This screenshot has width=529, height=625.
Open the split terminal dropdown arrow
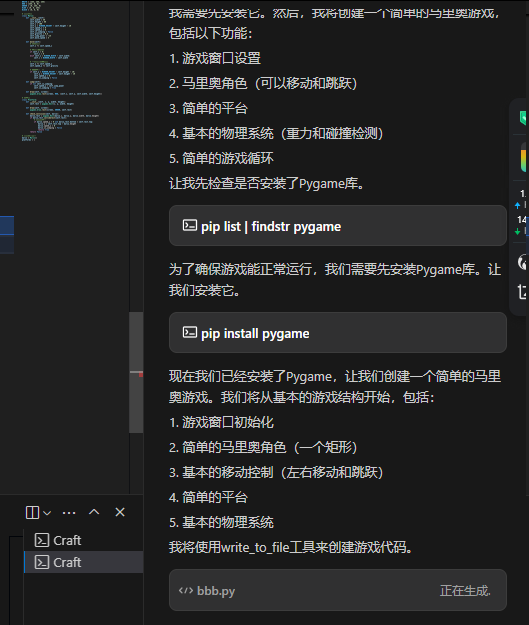tap(47, 513)
